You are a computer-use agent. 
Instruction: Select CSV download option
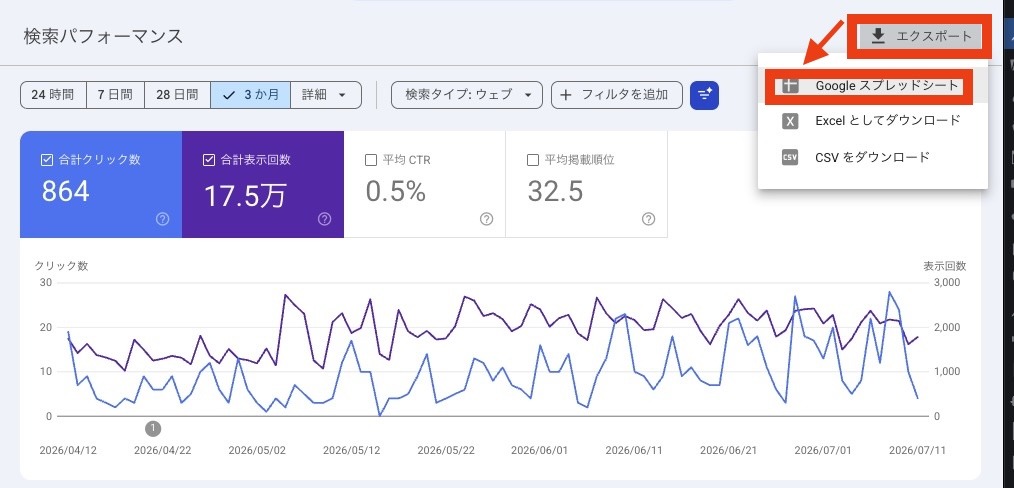point(872,157)
